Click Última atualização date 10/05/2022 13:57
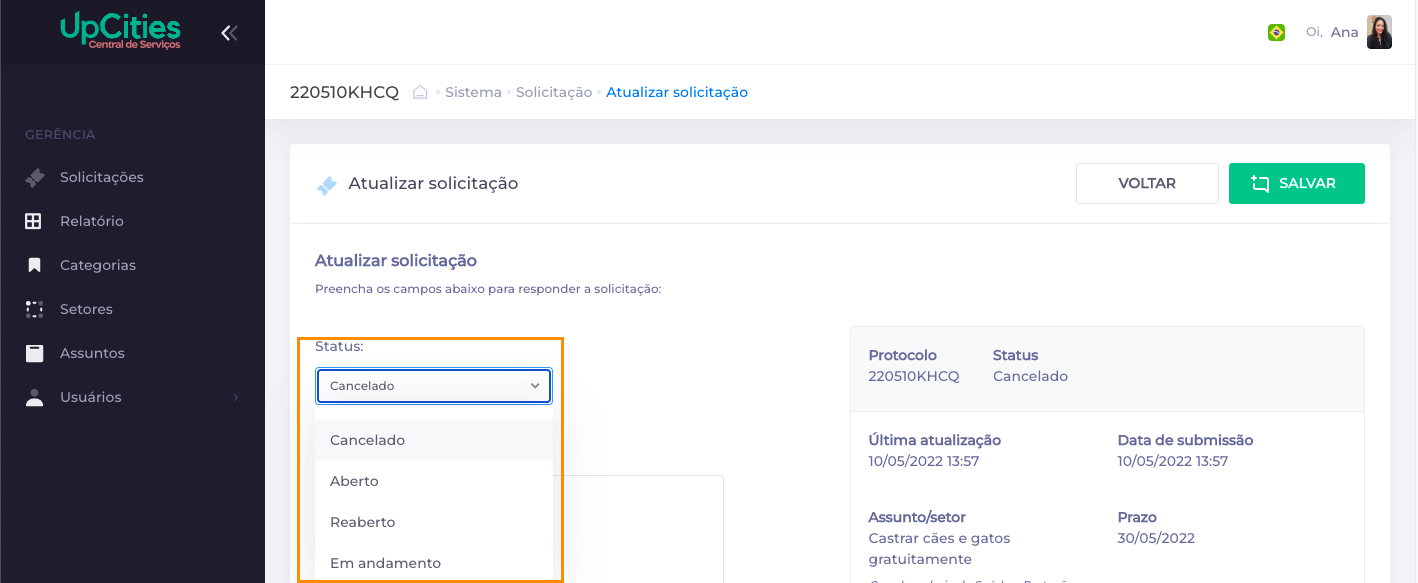 pyautogui.click(x=924, y=461)
